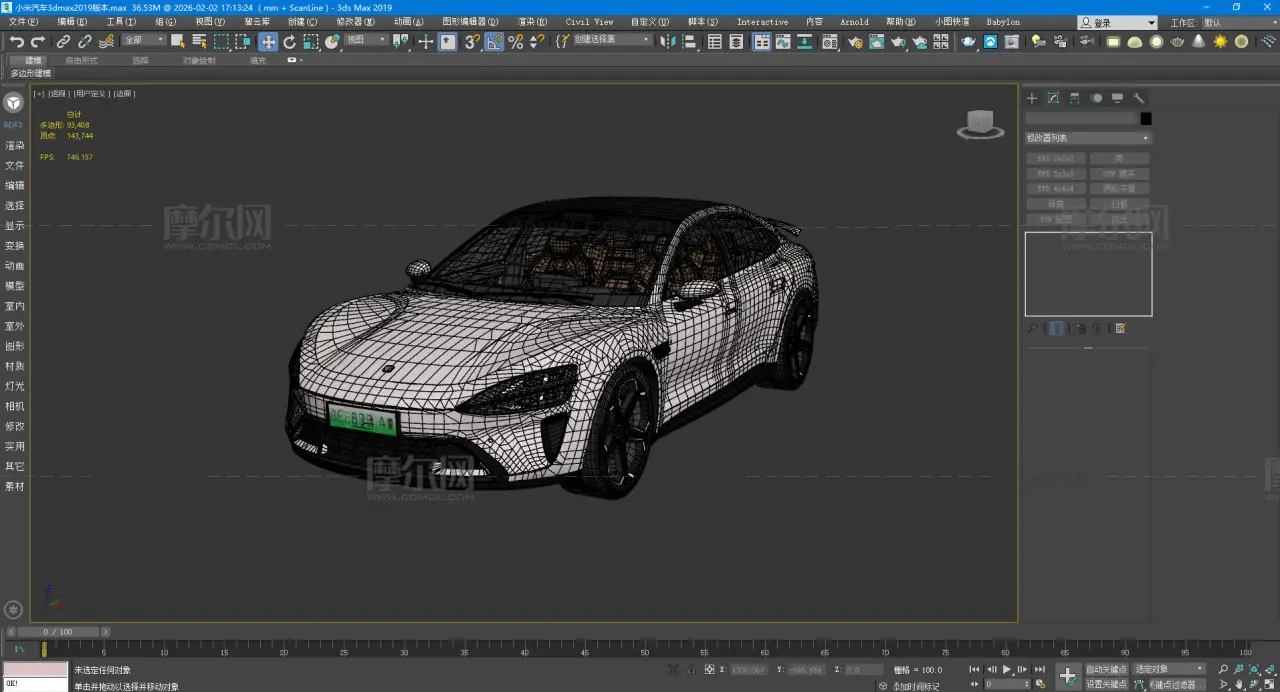The width and height of the screenshot is (1280, 692).
Task: Click the Undo arrow icon
Action: (17, 42)
